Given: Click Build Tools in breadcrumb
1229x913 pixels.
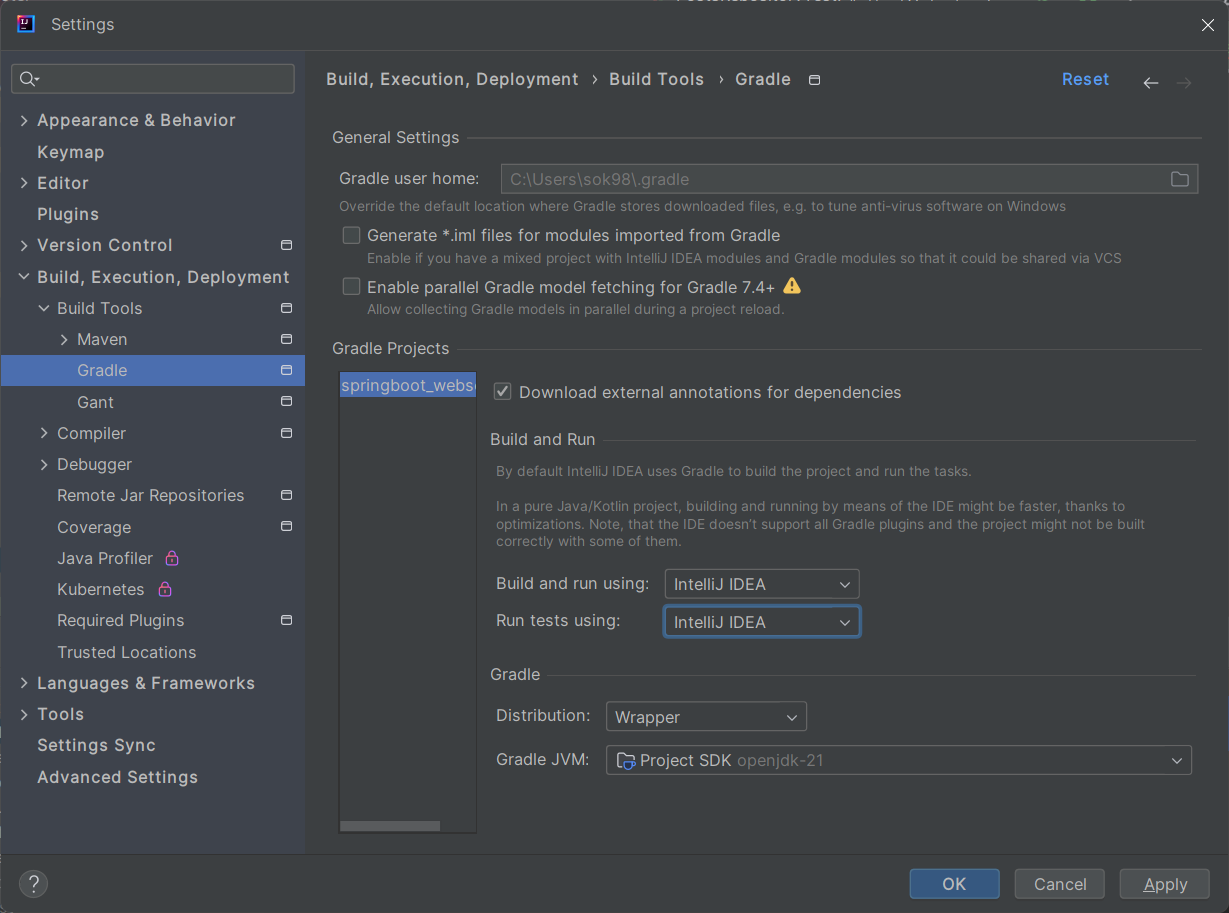Looking at the screenshot, I should 656,79.
